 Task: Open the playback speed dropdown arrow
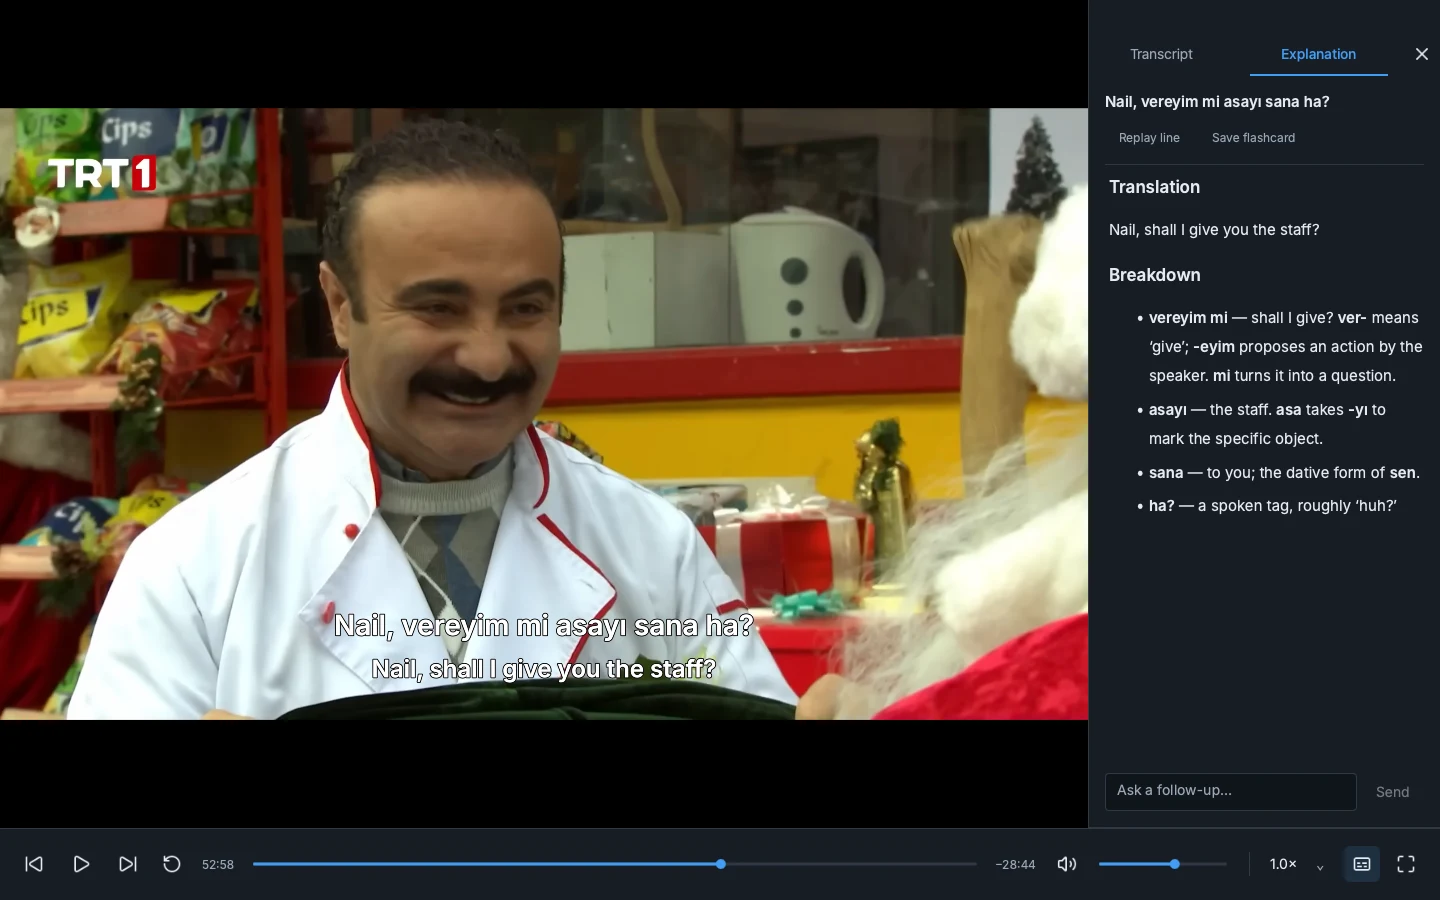pyautogui.click(x=1320, y=866)
